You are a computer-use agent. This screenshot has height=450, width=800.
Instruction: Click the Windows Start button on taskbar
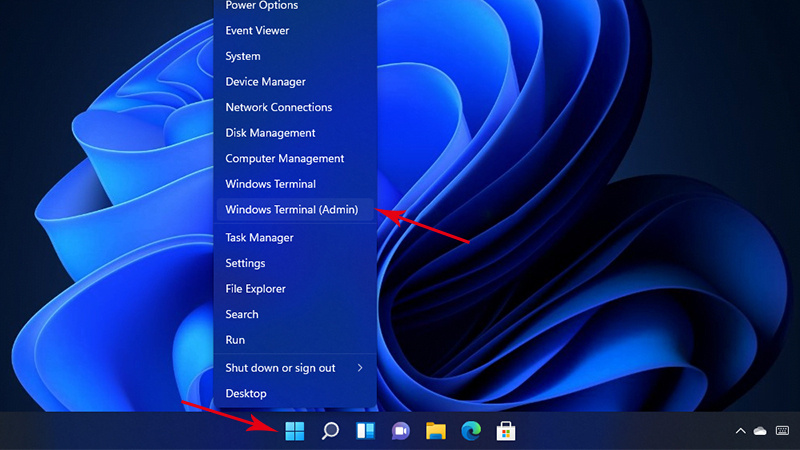pyautogui.click(x=295, y=431)
